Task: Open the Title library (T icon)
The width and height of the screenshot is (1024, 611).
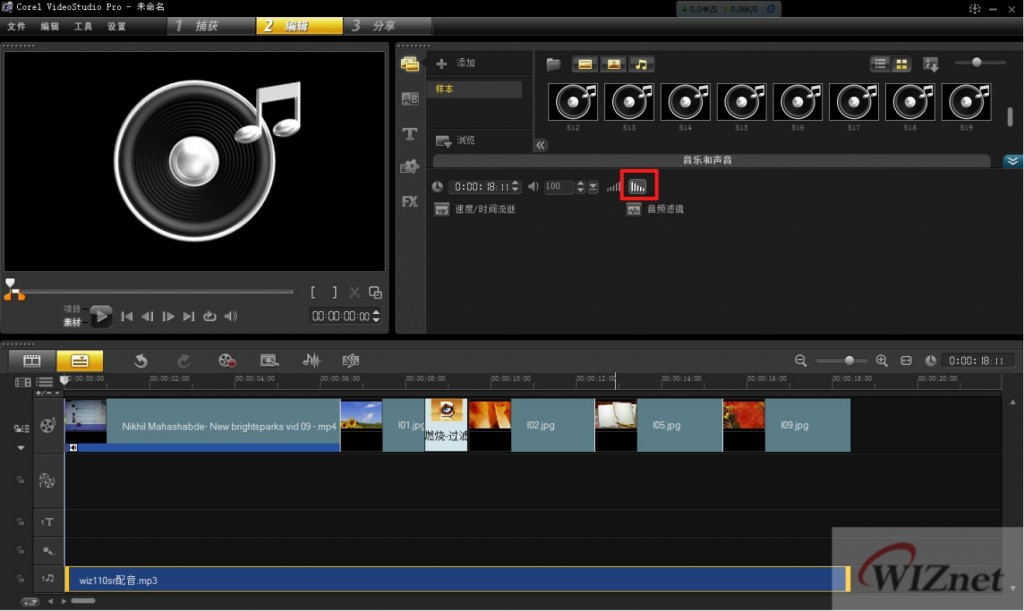Action: pos(410,134)
